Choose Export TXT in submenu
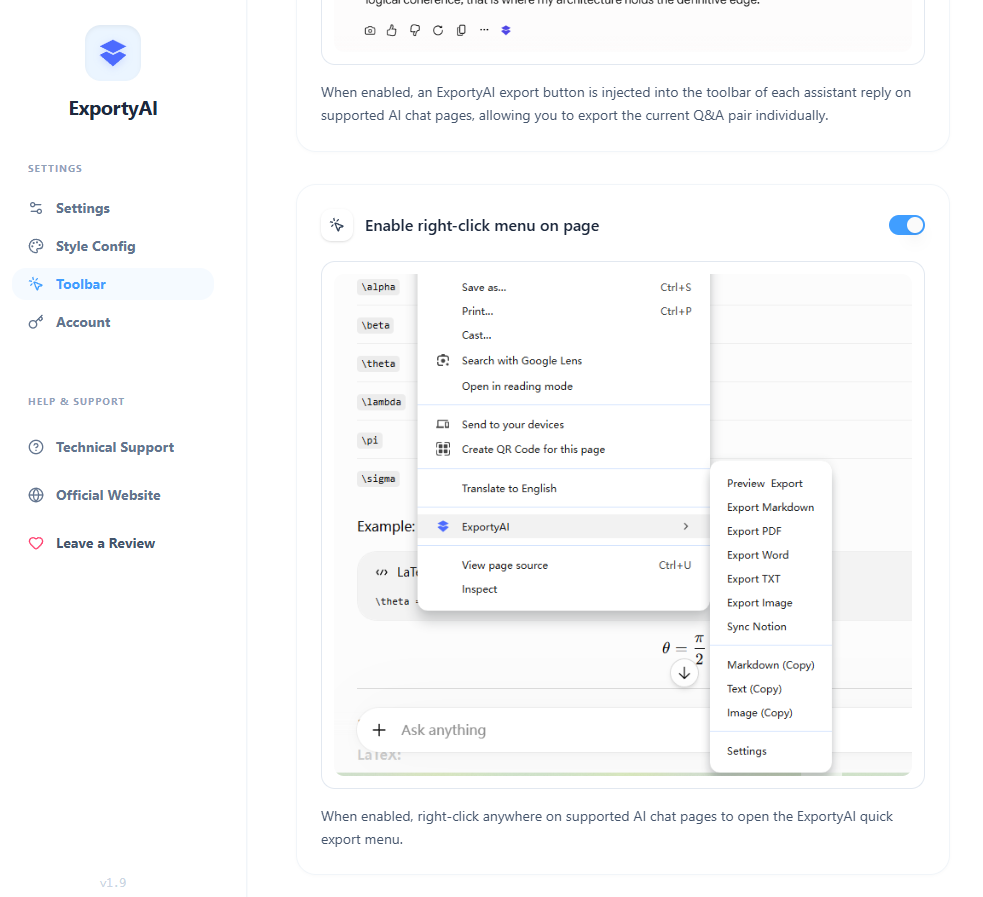Viewport: 983px width, 897px height. pos(770,579)
